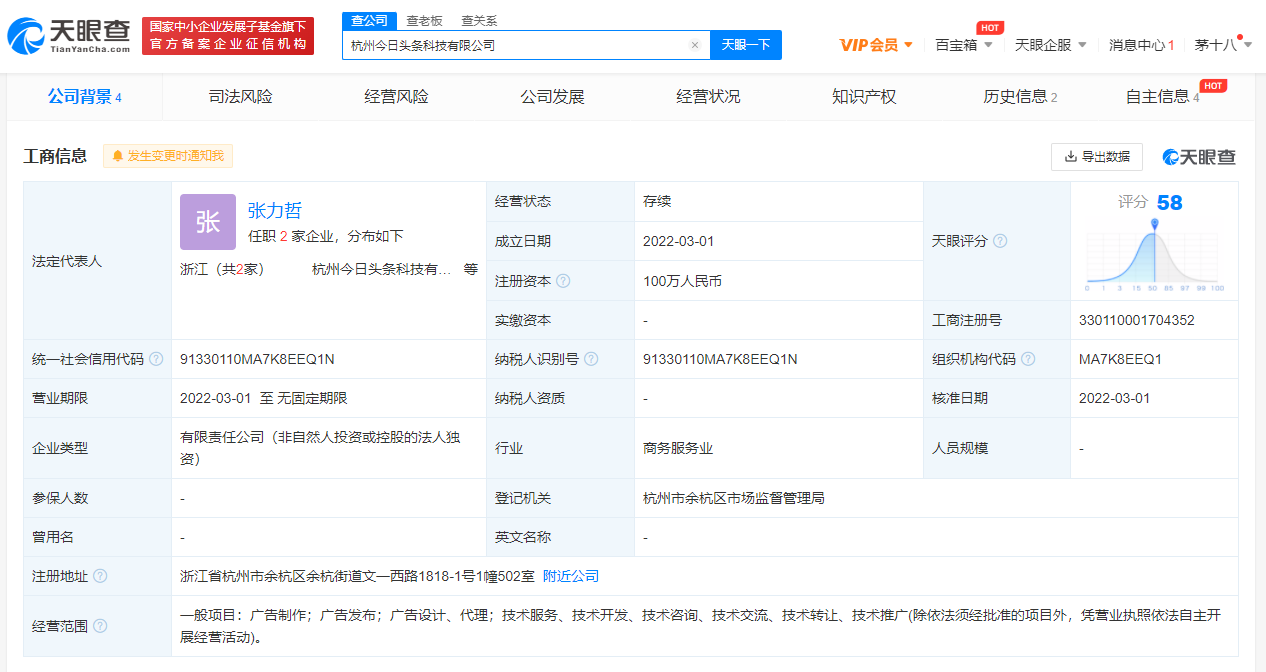Switch to the 司法风险 tab

pyautogui.click(x=240, y=97)
